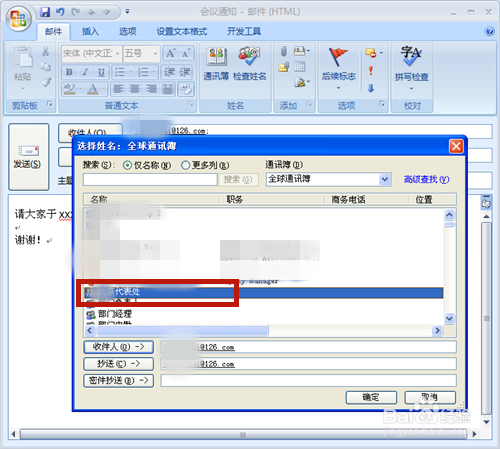
Task: Open font color A dropdown arrow
Action: [104, 89]
